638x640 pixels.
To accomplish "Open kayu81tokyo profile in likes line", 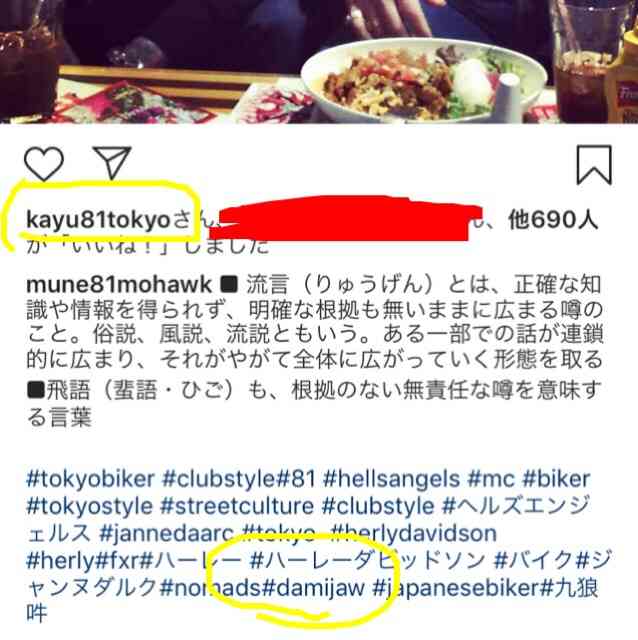I will [98, 220].
